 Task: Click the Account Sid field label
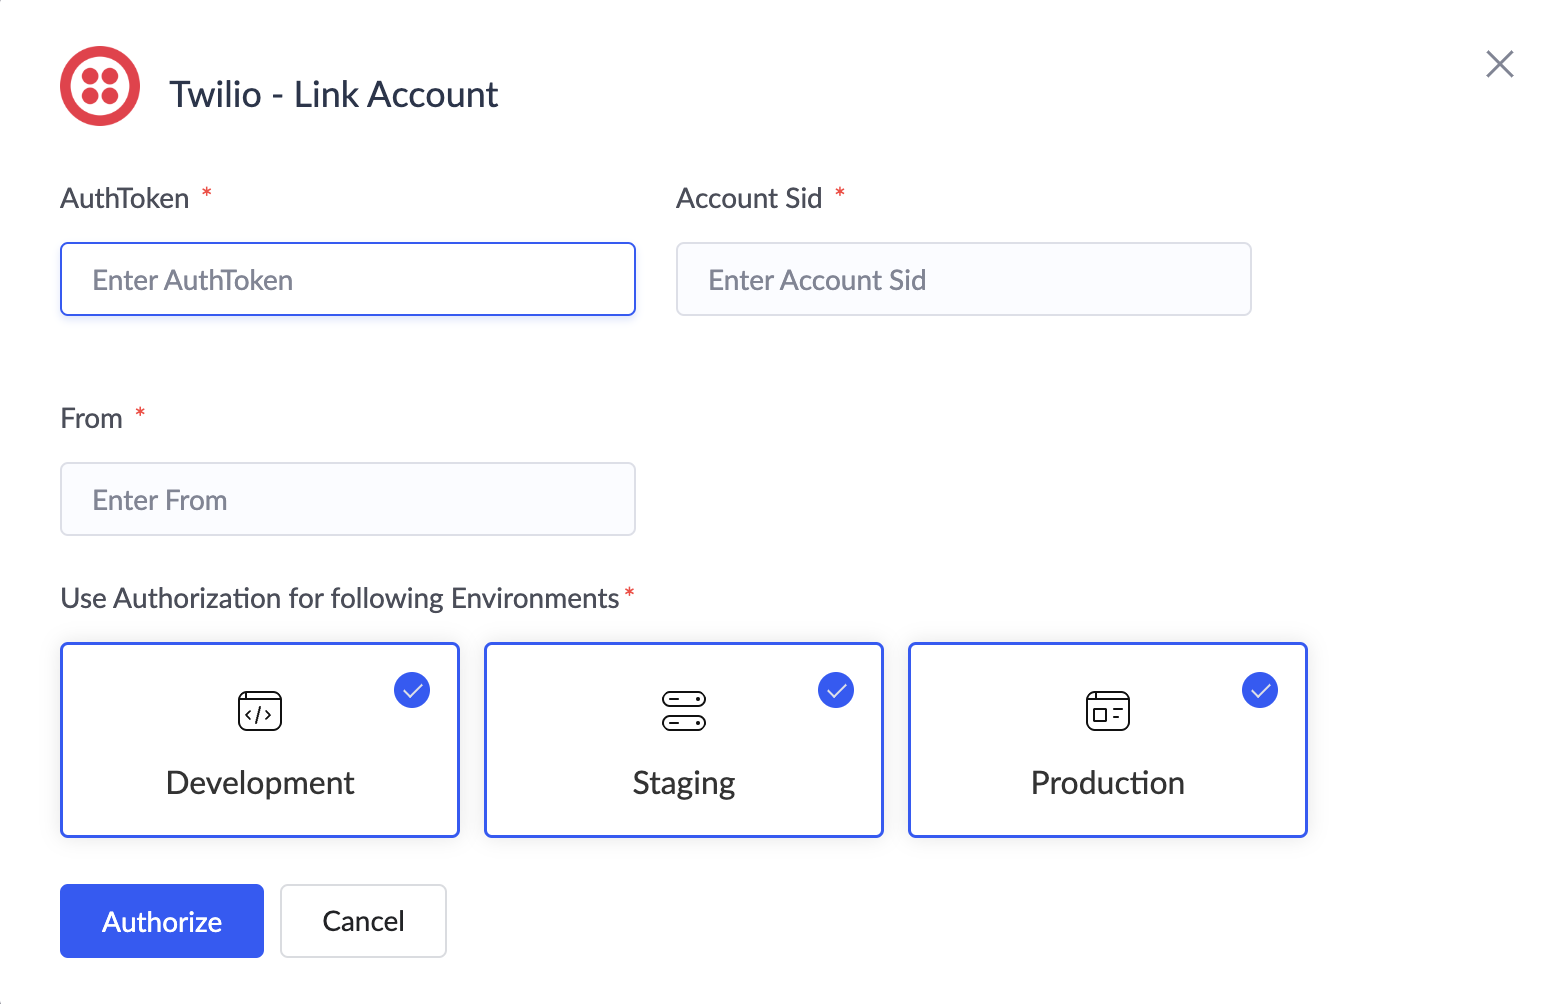(x=749, y=199)
